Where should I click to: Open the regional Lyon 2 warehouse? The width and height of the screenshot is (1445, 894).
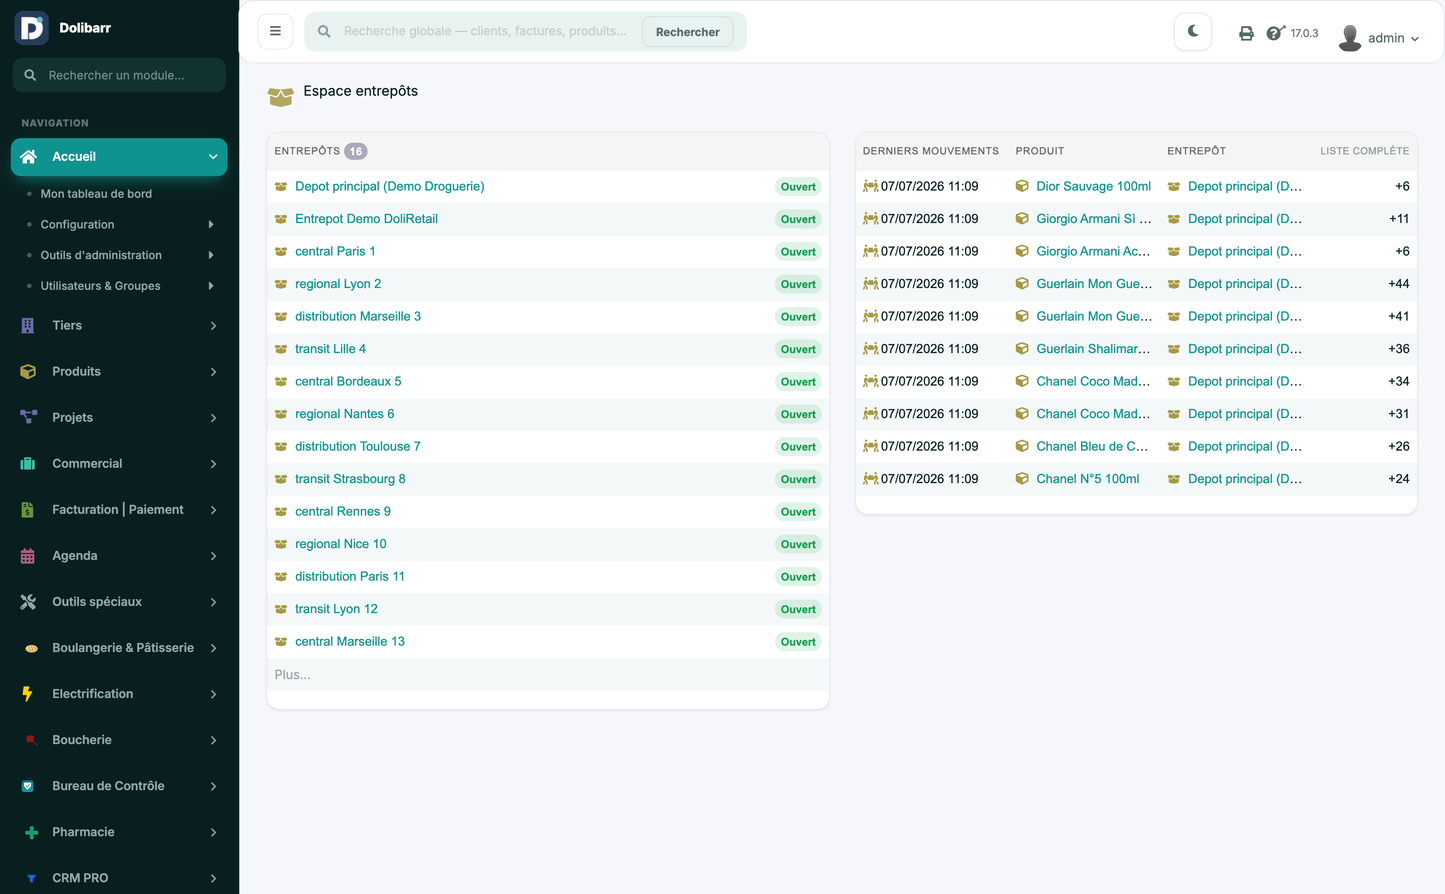point(338,284)
